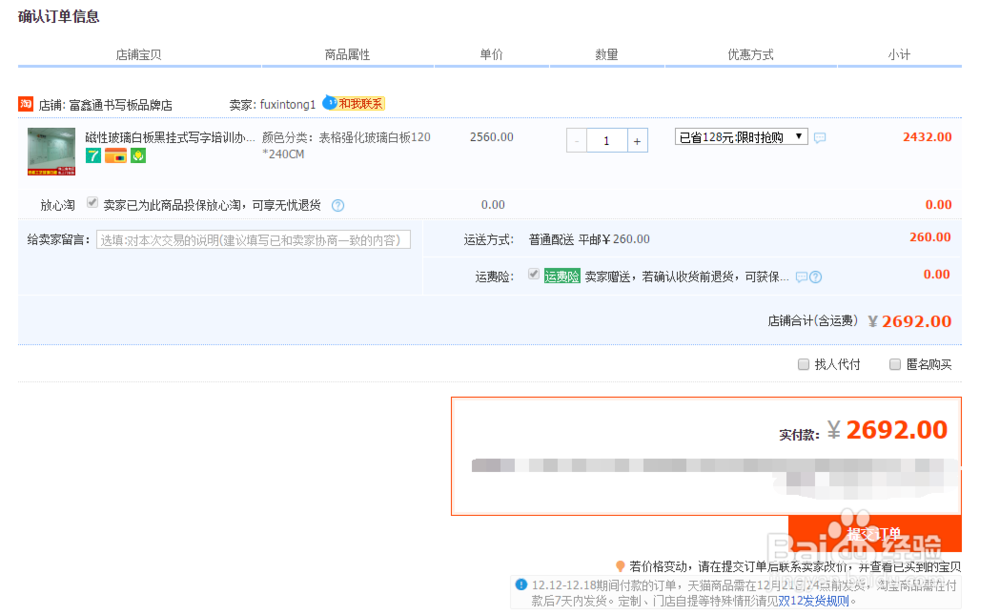Click the question circle icon beside 运费险 text
Screen dimensions: 1000x615
pos(817,276)
